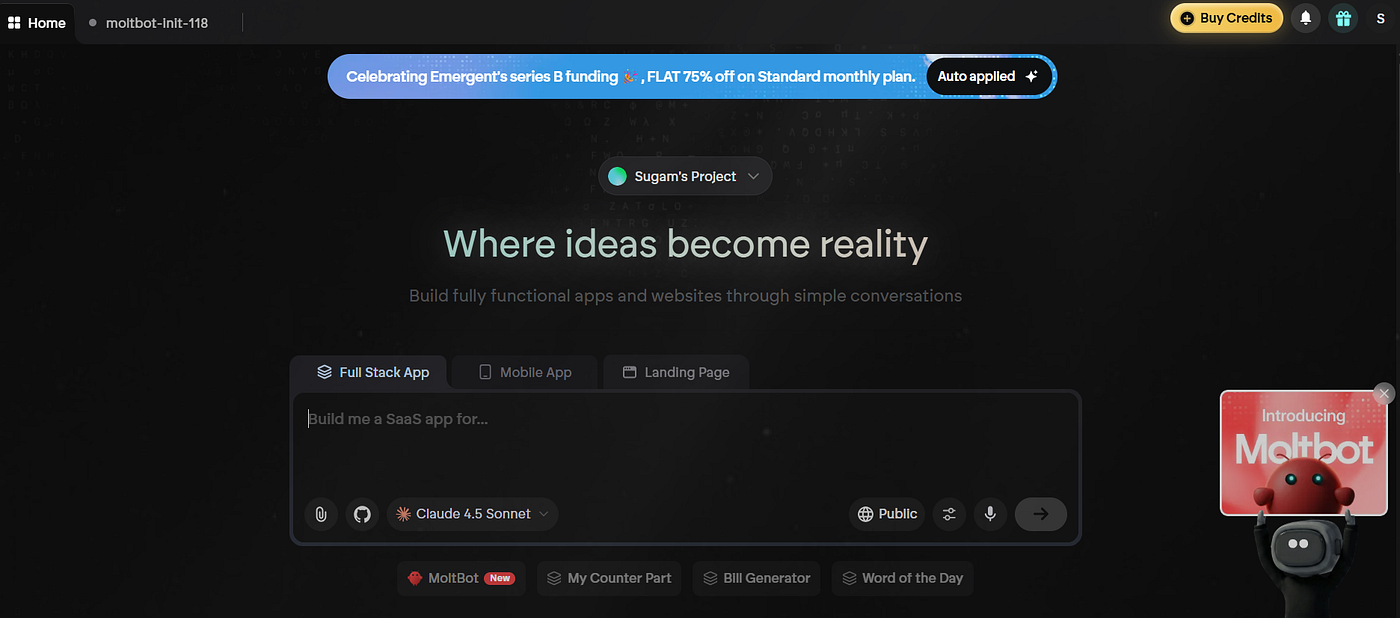Choose the Bill Generator suggestion
This screenshot has height=618, width=1400.
[757, 578]
